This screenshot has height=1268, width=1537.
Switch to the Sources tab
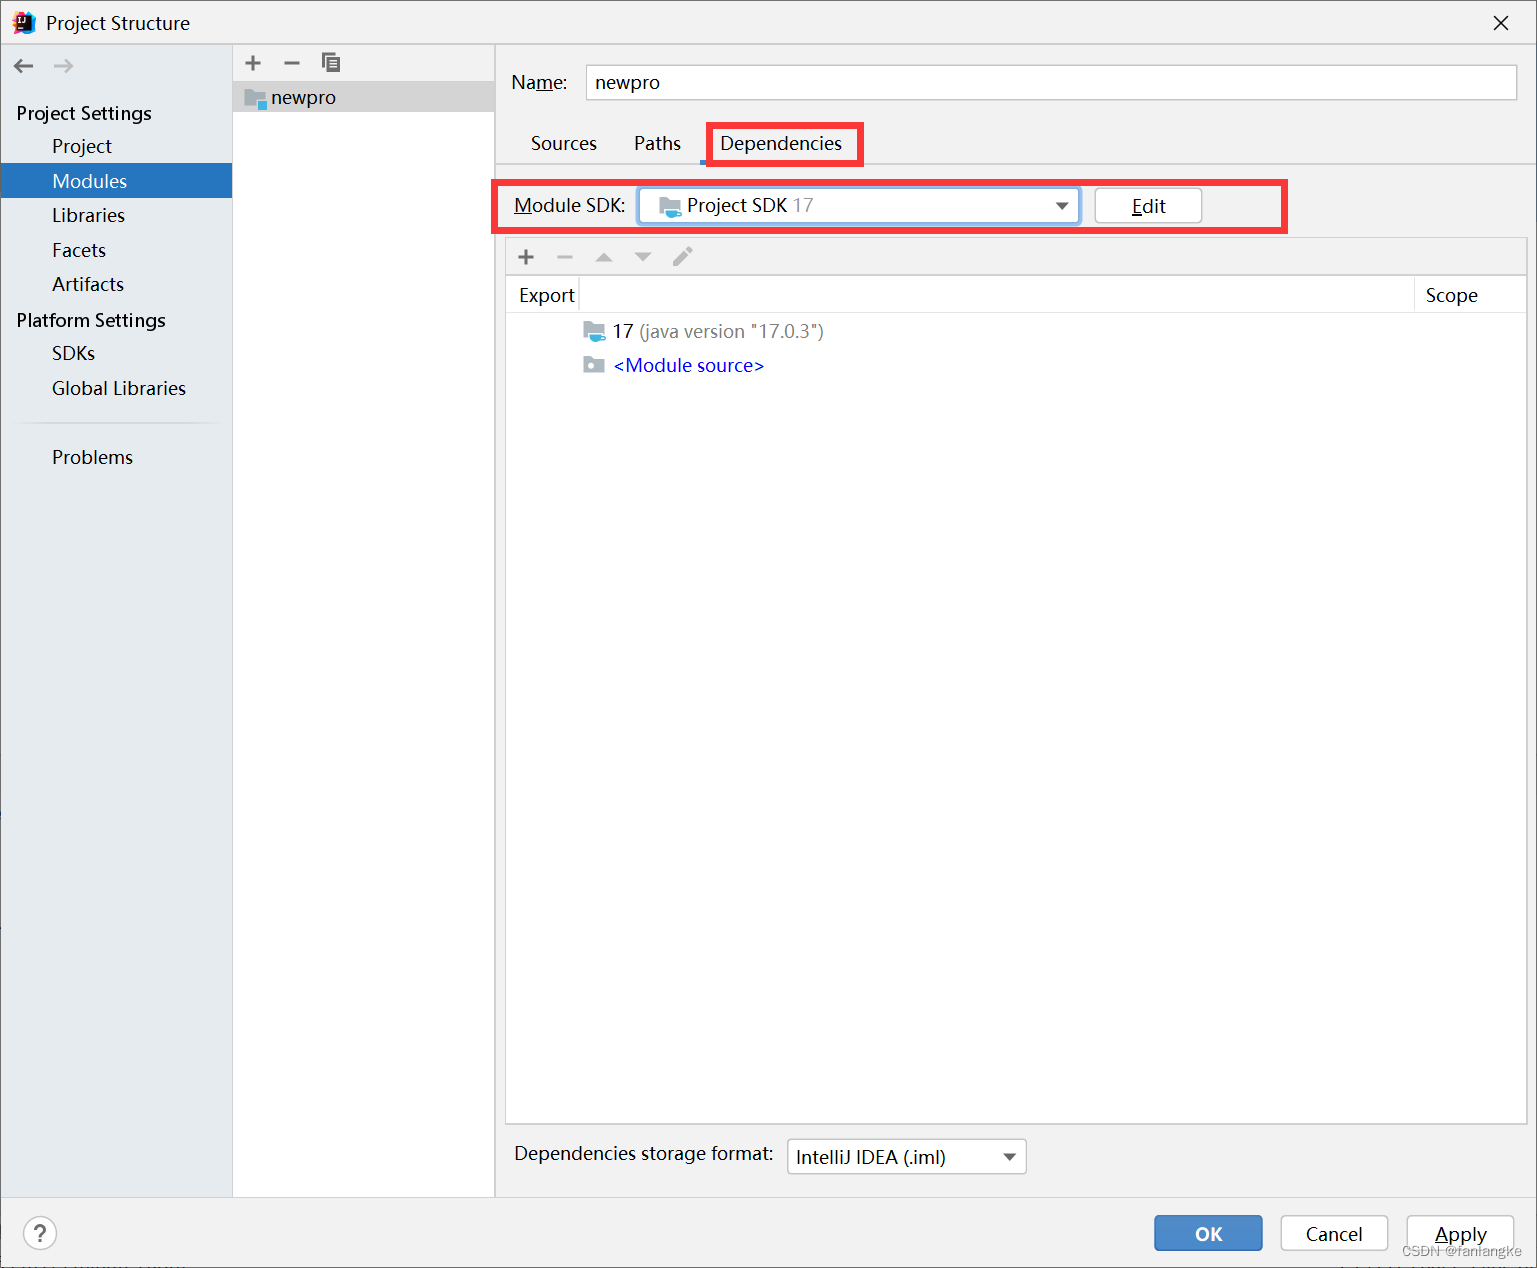coord(564,143)
